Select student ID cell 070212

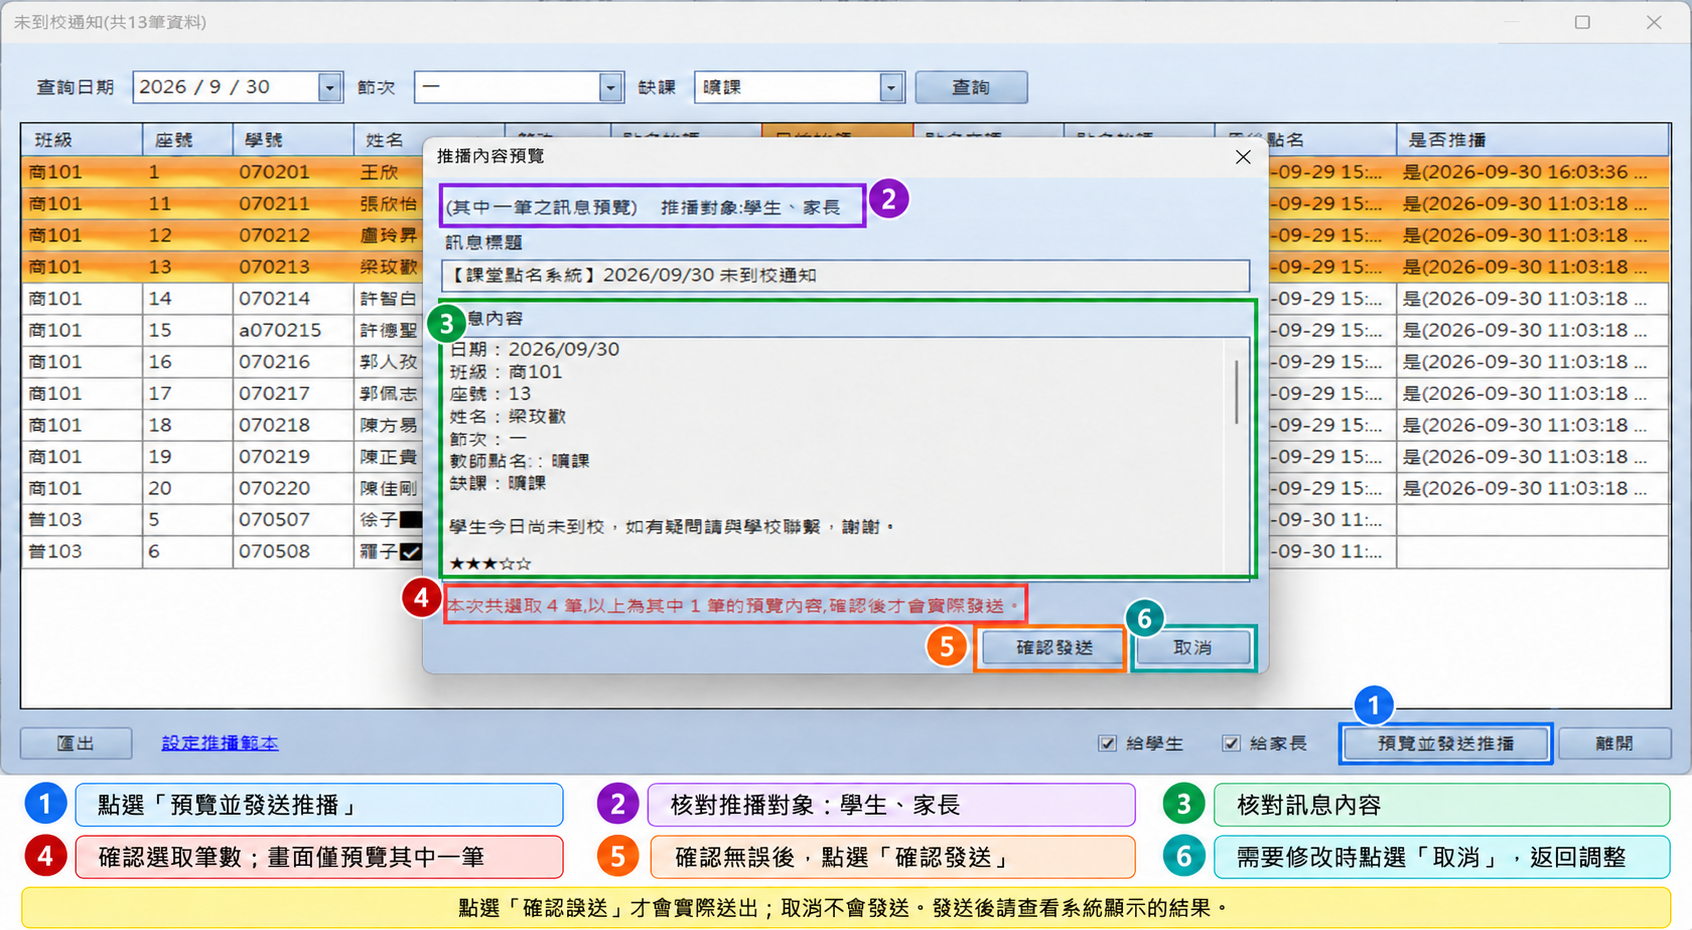pos(293,235)
